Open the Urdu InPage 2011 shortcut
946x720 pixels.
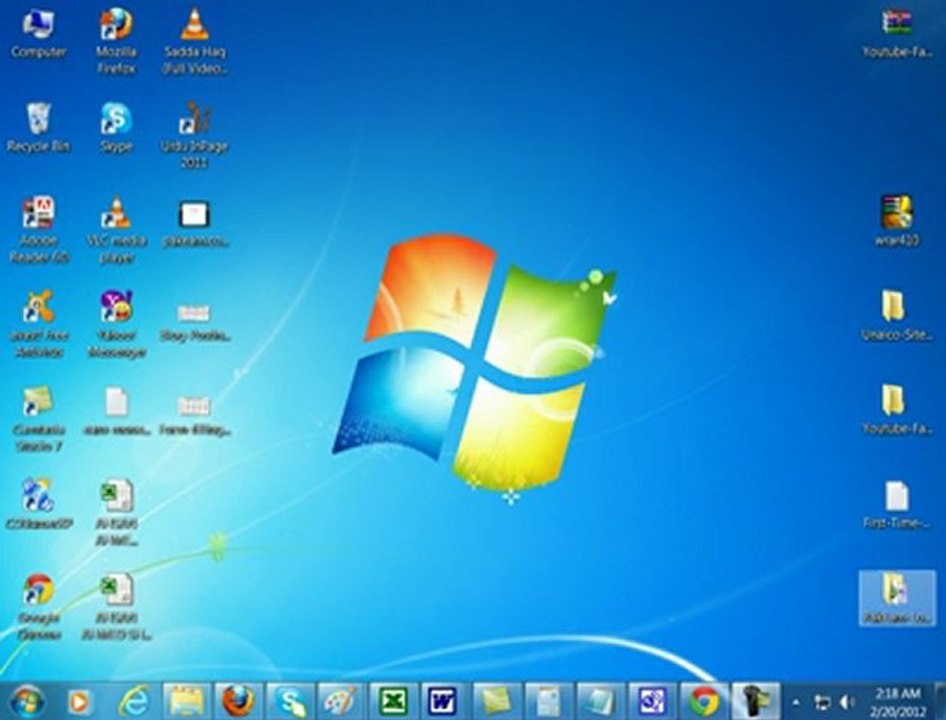click(x=194, y=135)
